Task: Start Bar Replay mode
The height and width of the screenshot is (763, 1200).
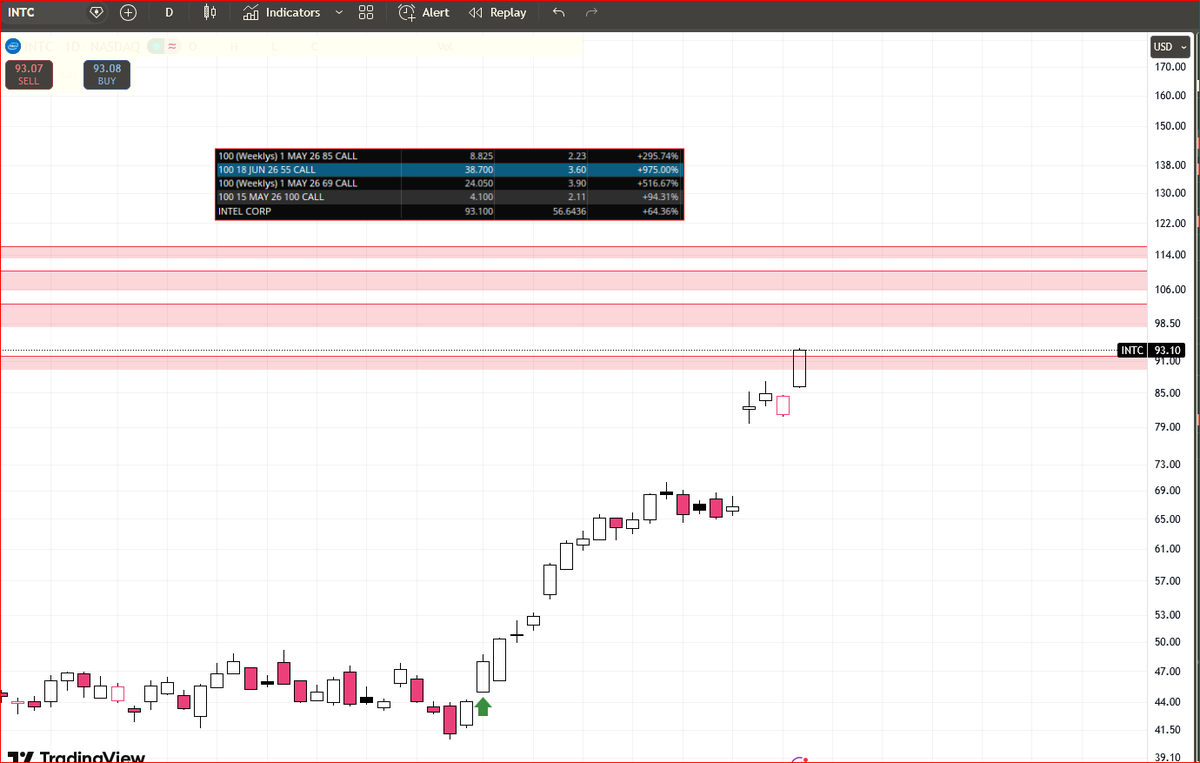Action: pyautogui.click(x=497, y=13)
